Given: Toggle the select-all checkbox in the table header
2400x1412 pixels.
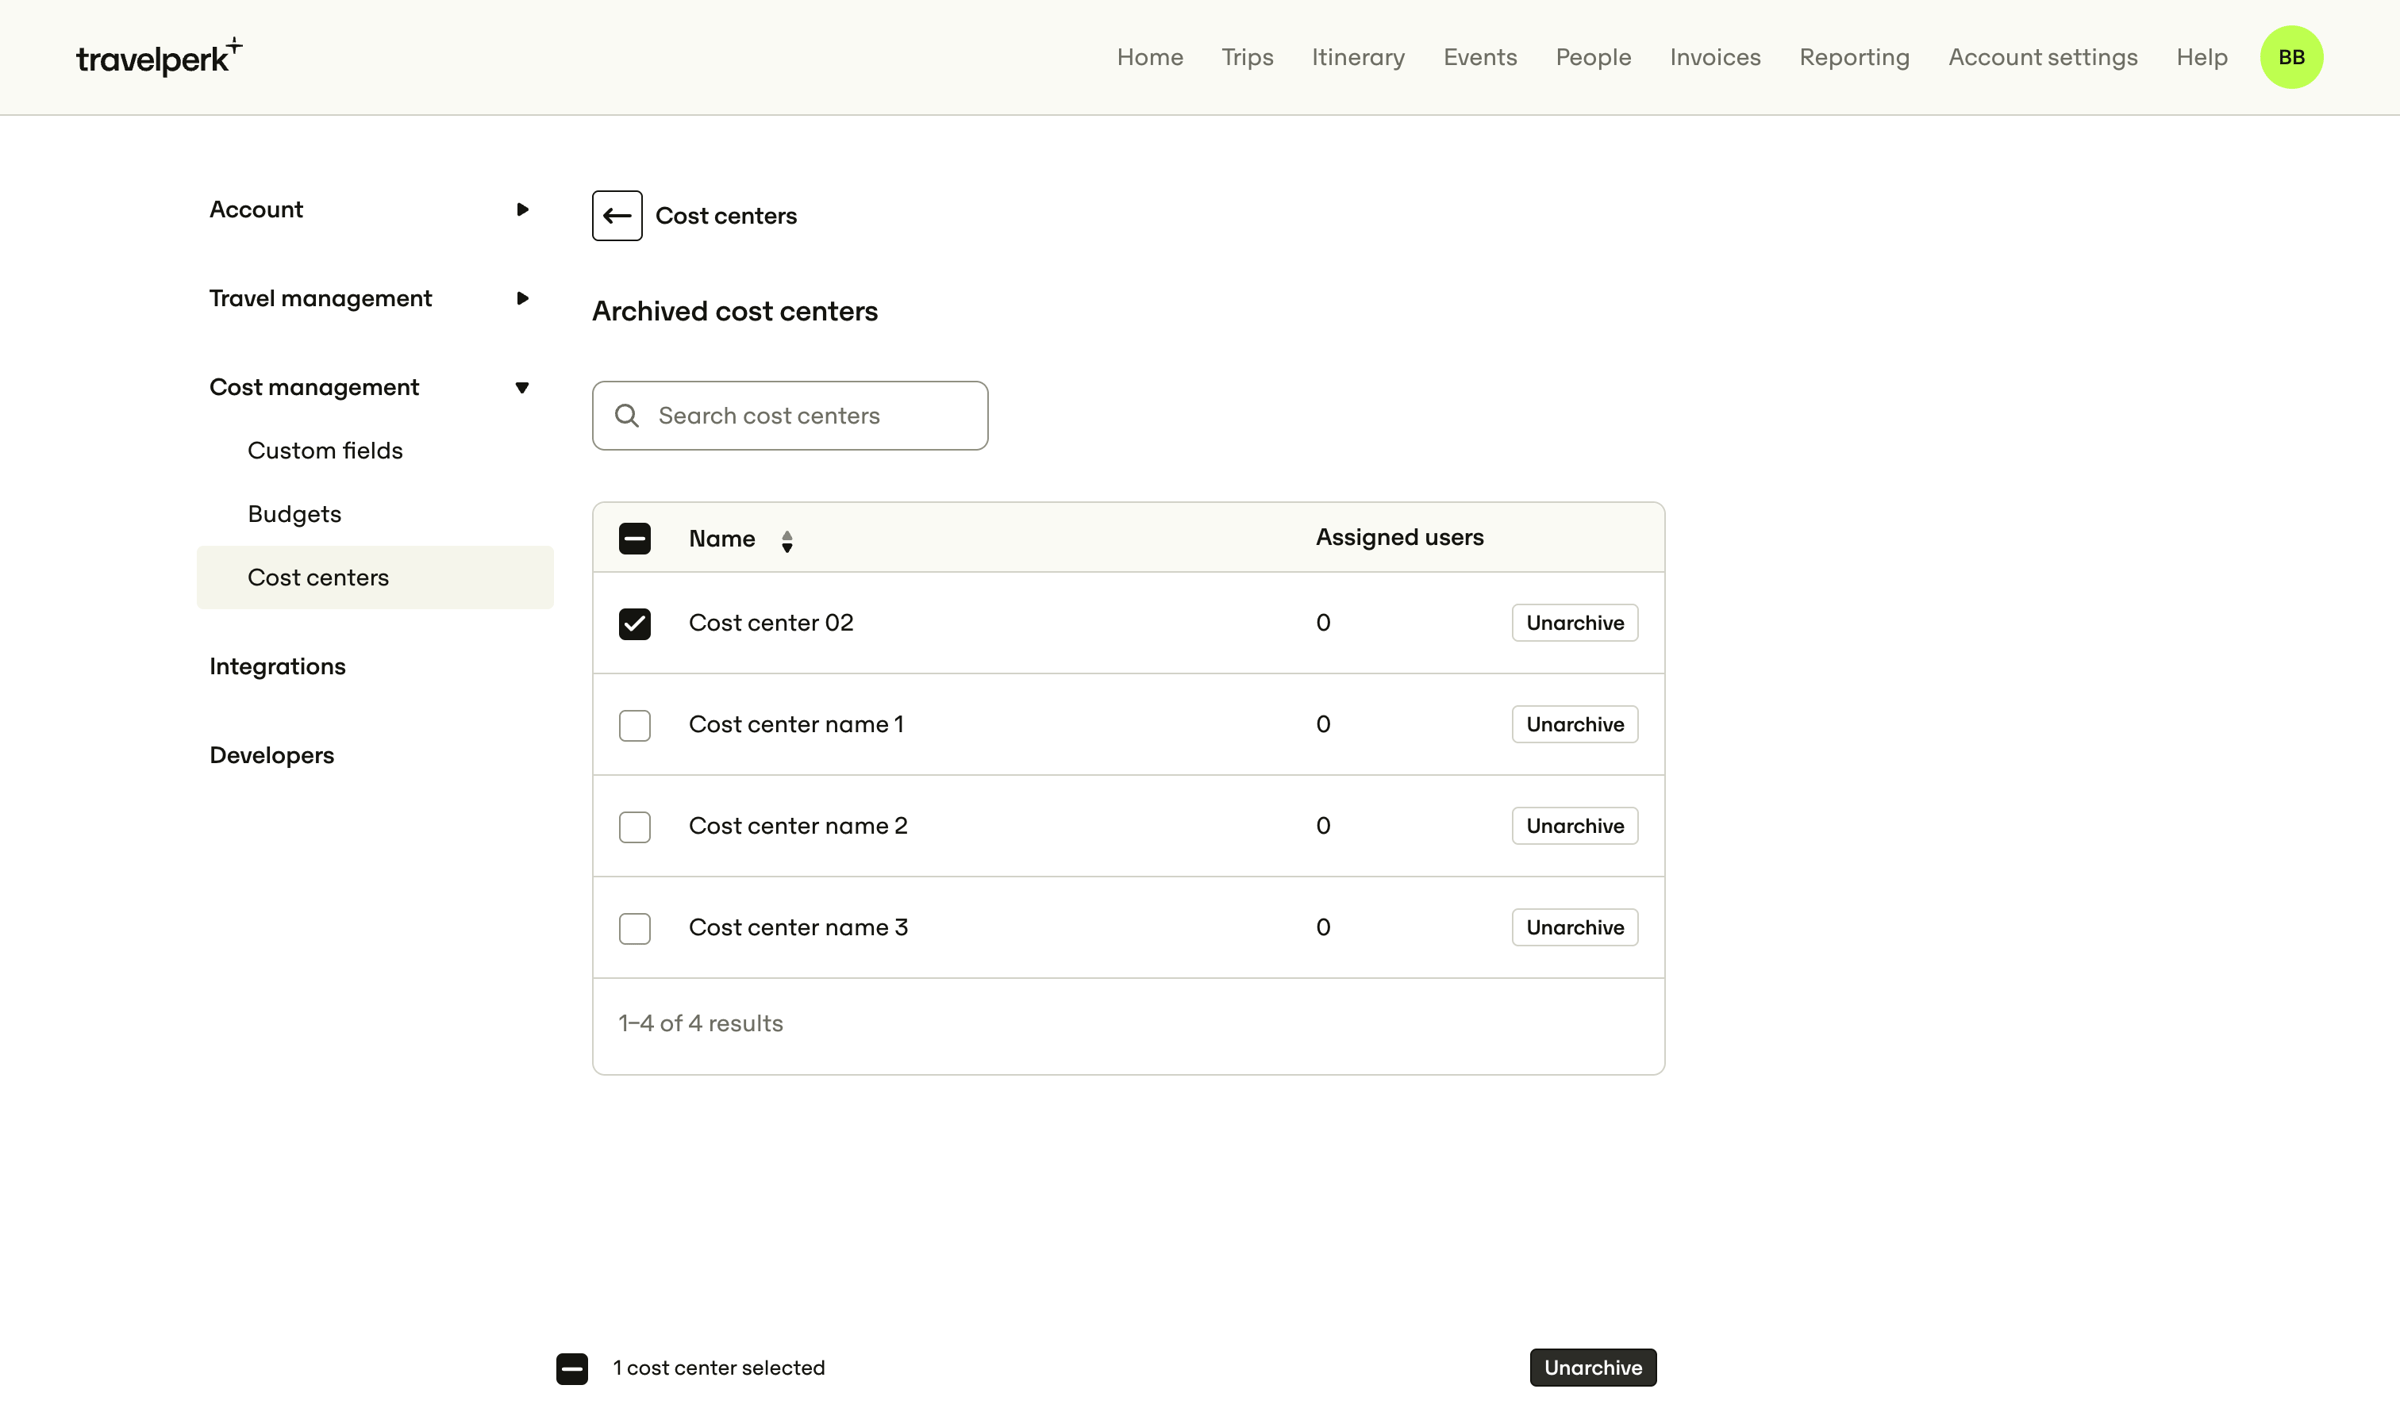Looking at the screenshot, I should tap(635, 539).
